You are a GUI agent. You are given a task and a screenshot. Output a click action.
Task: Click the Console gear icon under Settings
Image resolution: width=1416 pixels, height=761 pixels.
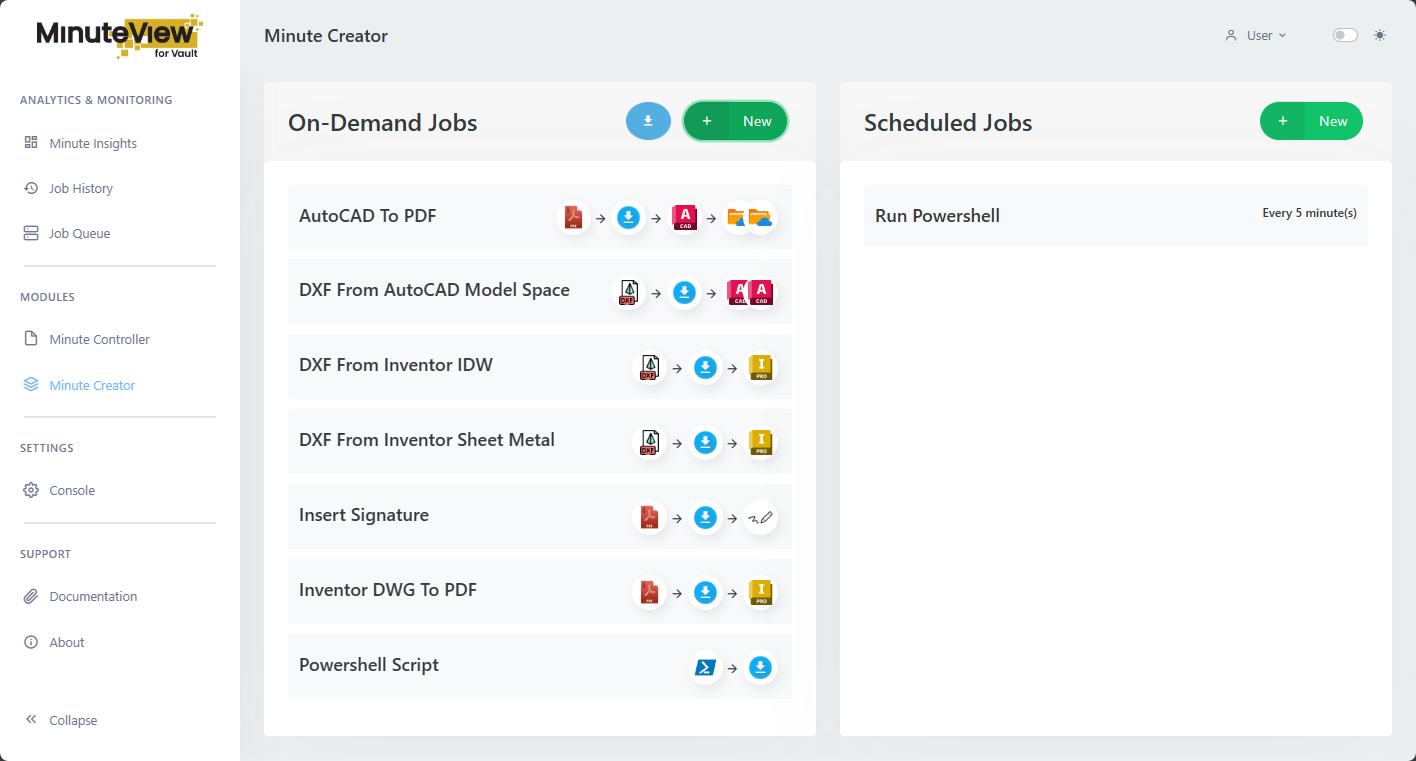click(x=30, y=490)
